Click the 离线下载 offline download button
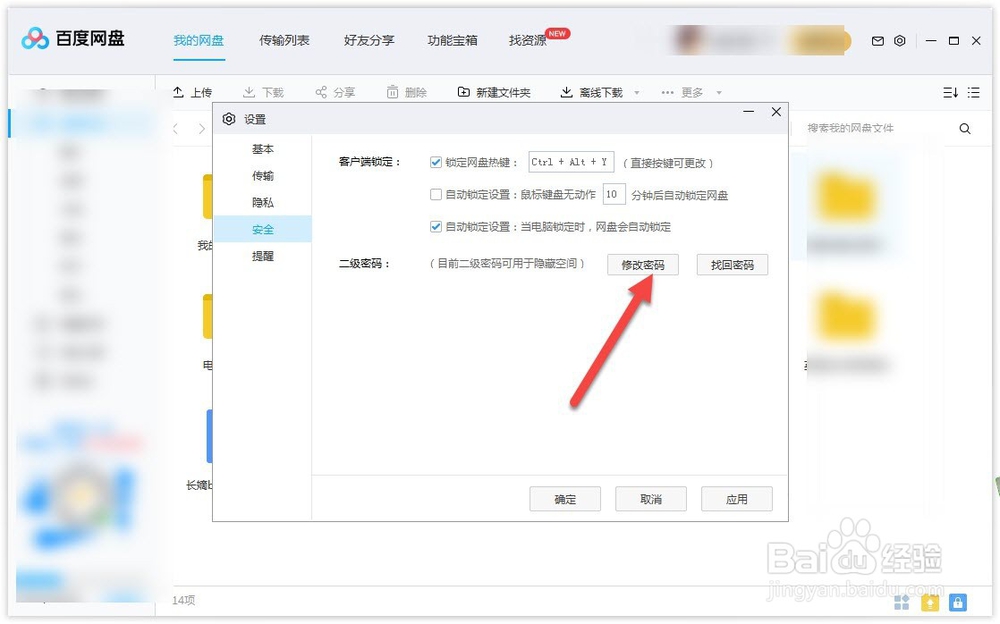The image size is (1000, 624). (592, 93)
